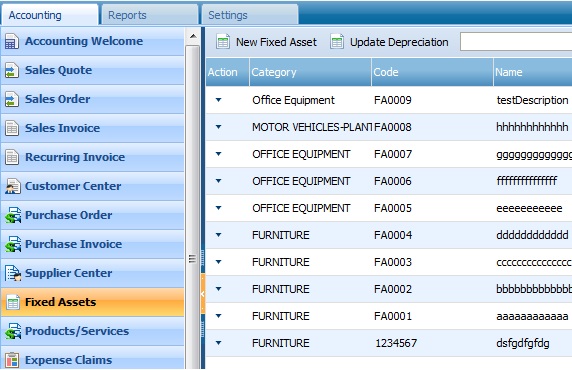Select Fixed Assets in sidebar

(x=93, y=302)
